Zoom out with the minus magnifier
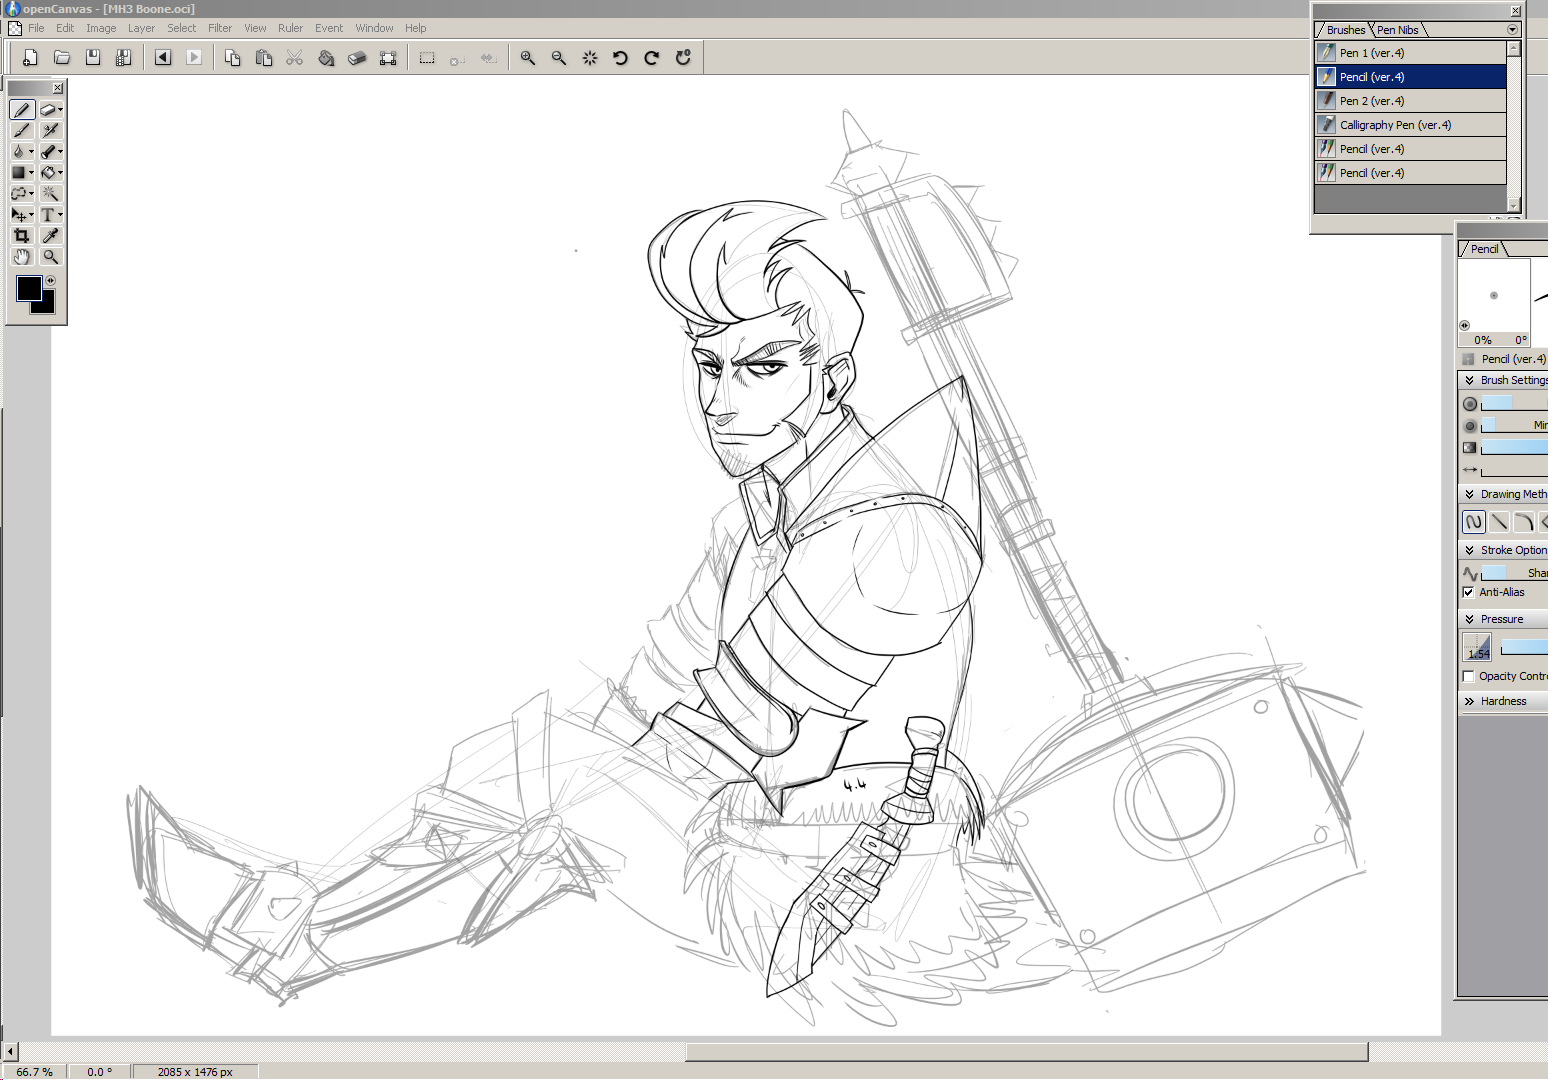 click(x=559, y=58)
